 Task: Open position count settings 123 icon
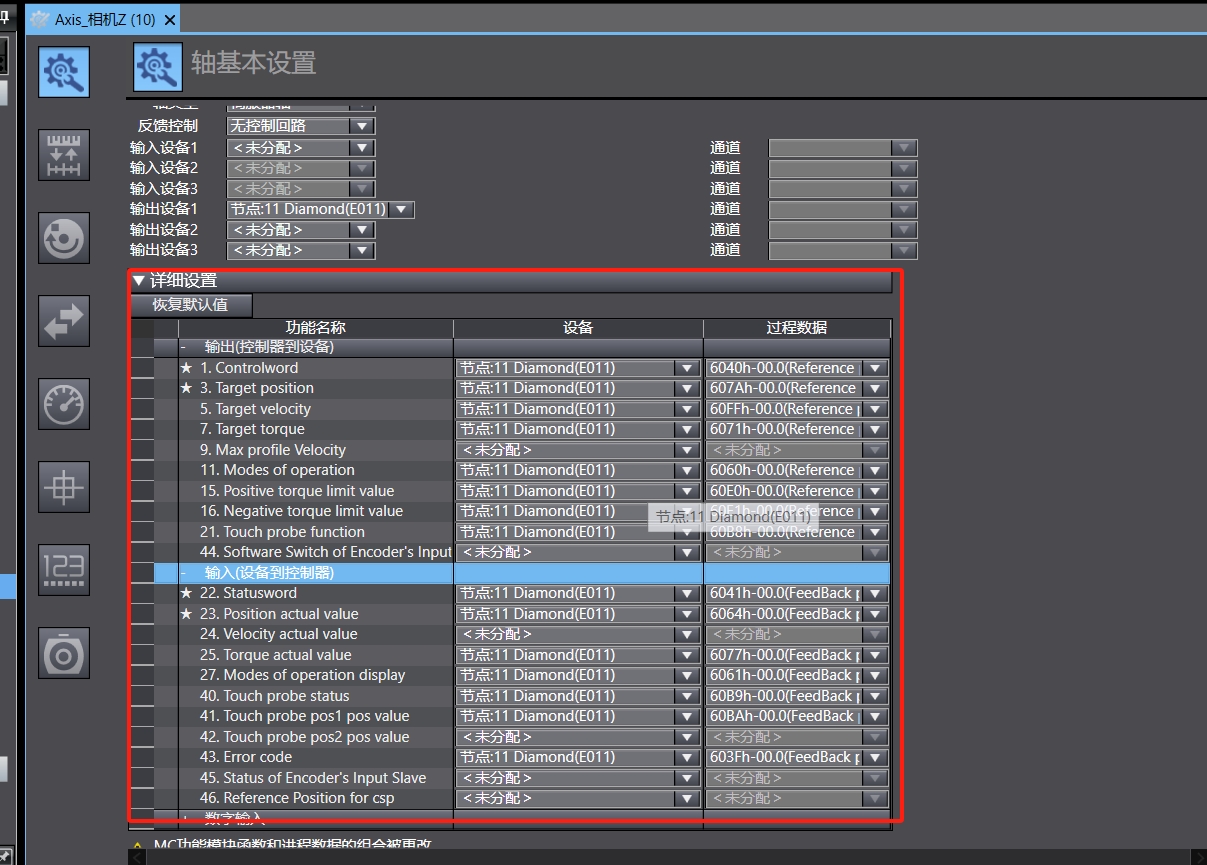coord(64,570)
